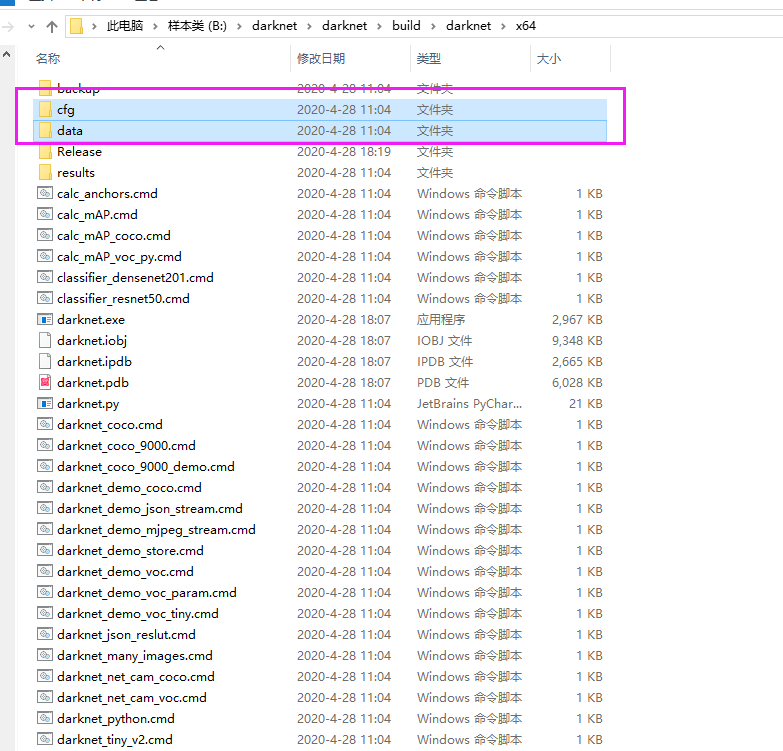Screen dimensions: 783x751
Task: Expand chevron after 样本类 (B:) in address bar
Action: [239, 26]
